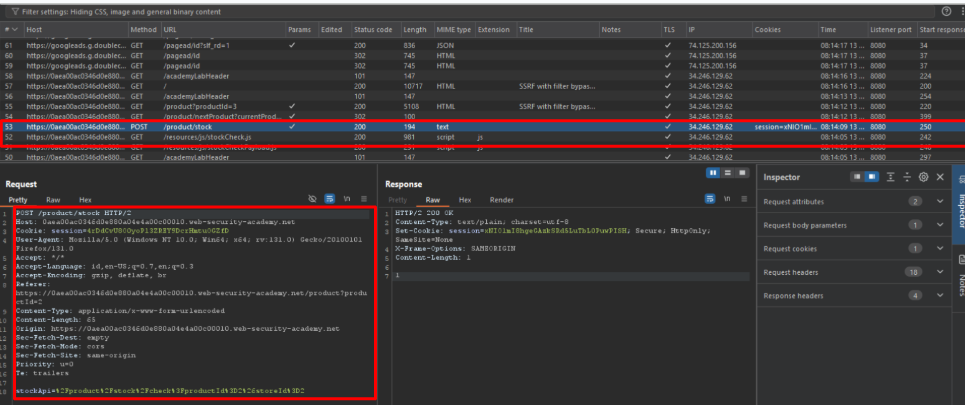The height and width of the screenshot is (405, 965).
Task: Open the filter settings bar
Action: [x=120, y=11]
